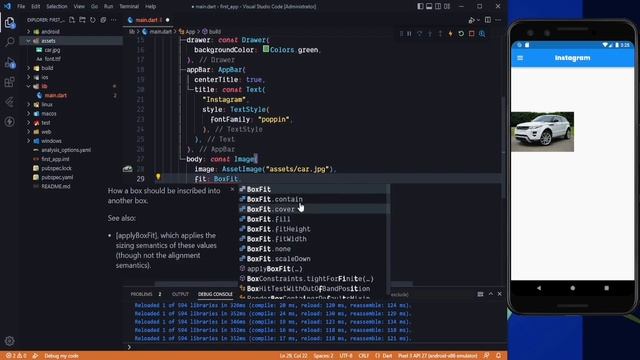Choose BoxFit.contain from suggestions
This screenshot has width=640, height=360.
click(x=314, y=199)
